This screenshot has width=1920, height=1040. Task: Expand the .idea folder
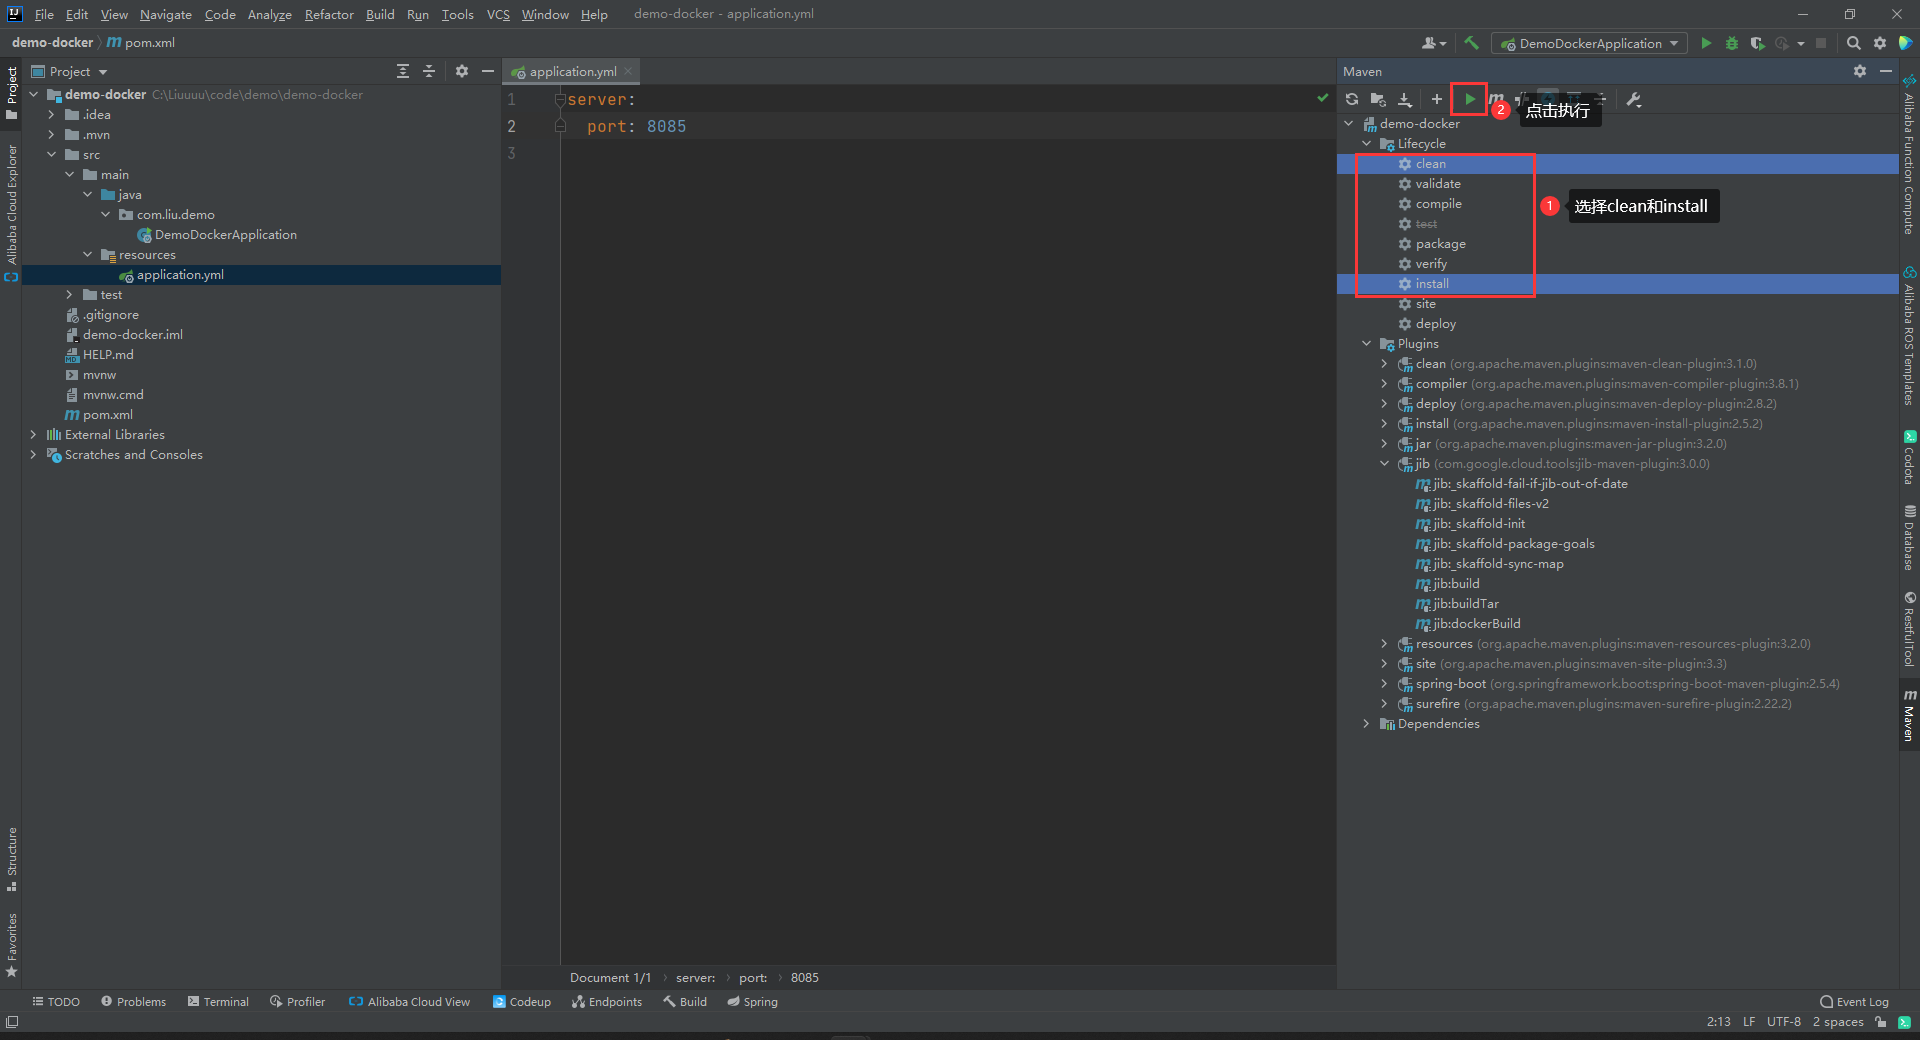coord(51,115)
